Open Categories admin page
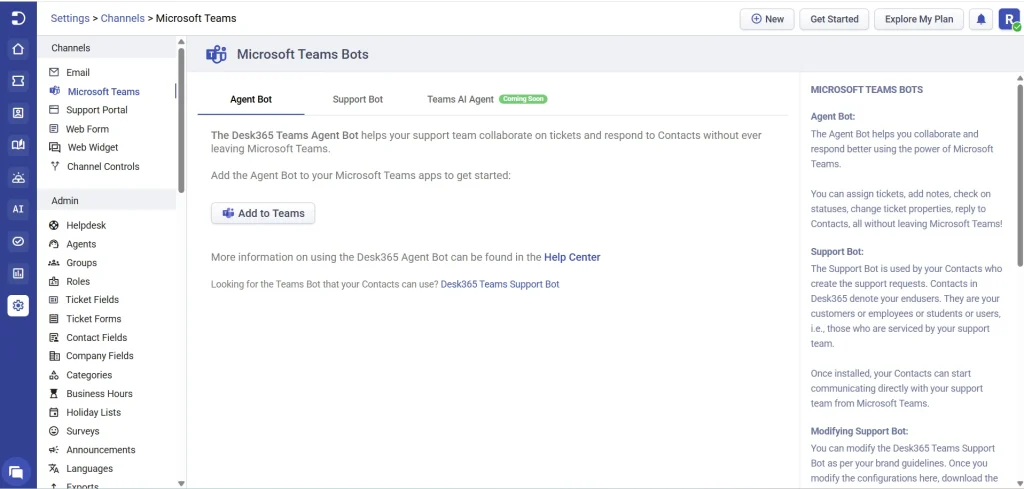The width and height of the screenshot is (1024, 489). coord(89,375)
